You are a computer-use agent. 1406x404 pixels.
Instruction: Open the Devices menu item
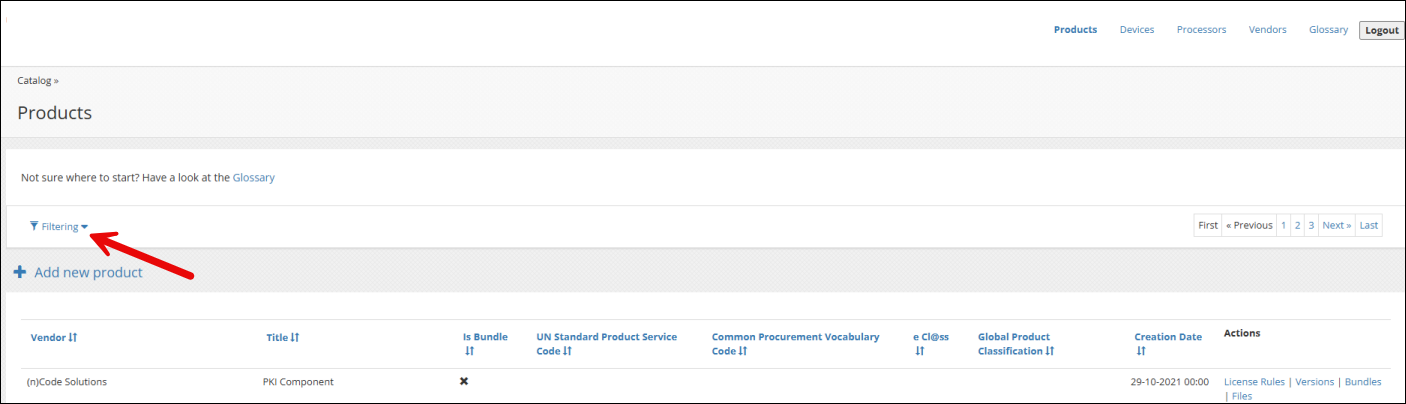[x=1137, y=30]
